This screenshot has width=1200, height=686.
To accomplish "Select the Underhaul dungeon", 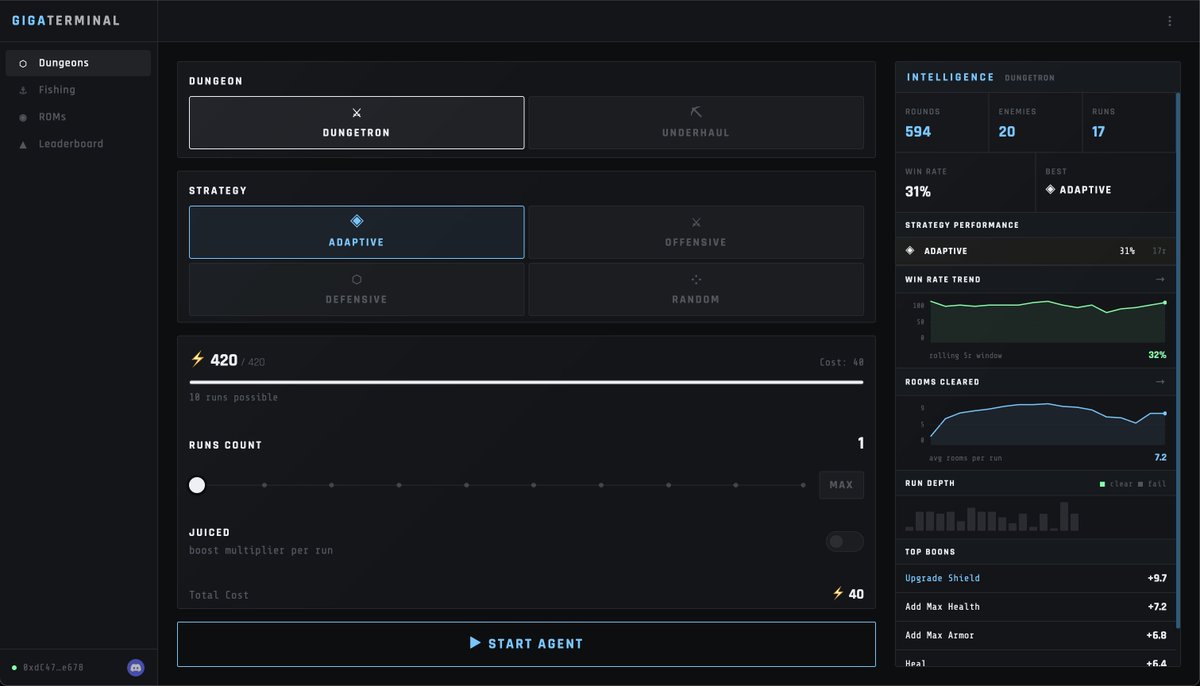I will click(x=696, y=122).
